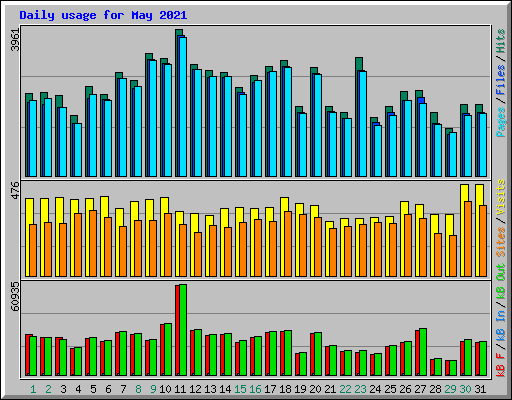This screenshot has height=400, width=512.
Task: Click day 2 on the x-axis
Action: [48, 389]
